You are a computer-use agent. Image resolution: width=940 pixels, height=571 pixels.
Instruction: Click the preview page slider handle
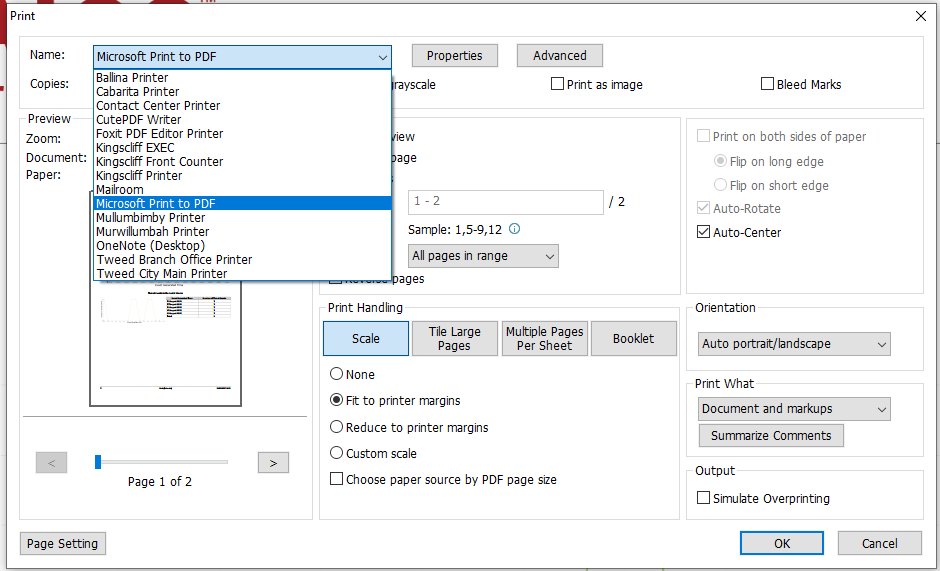[x=98, y=462]
